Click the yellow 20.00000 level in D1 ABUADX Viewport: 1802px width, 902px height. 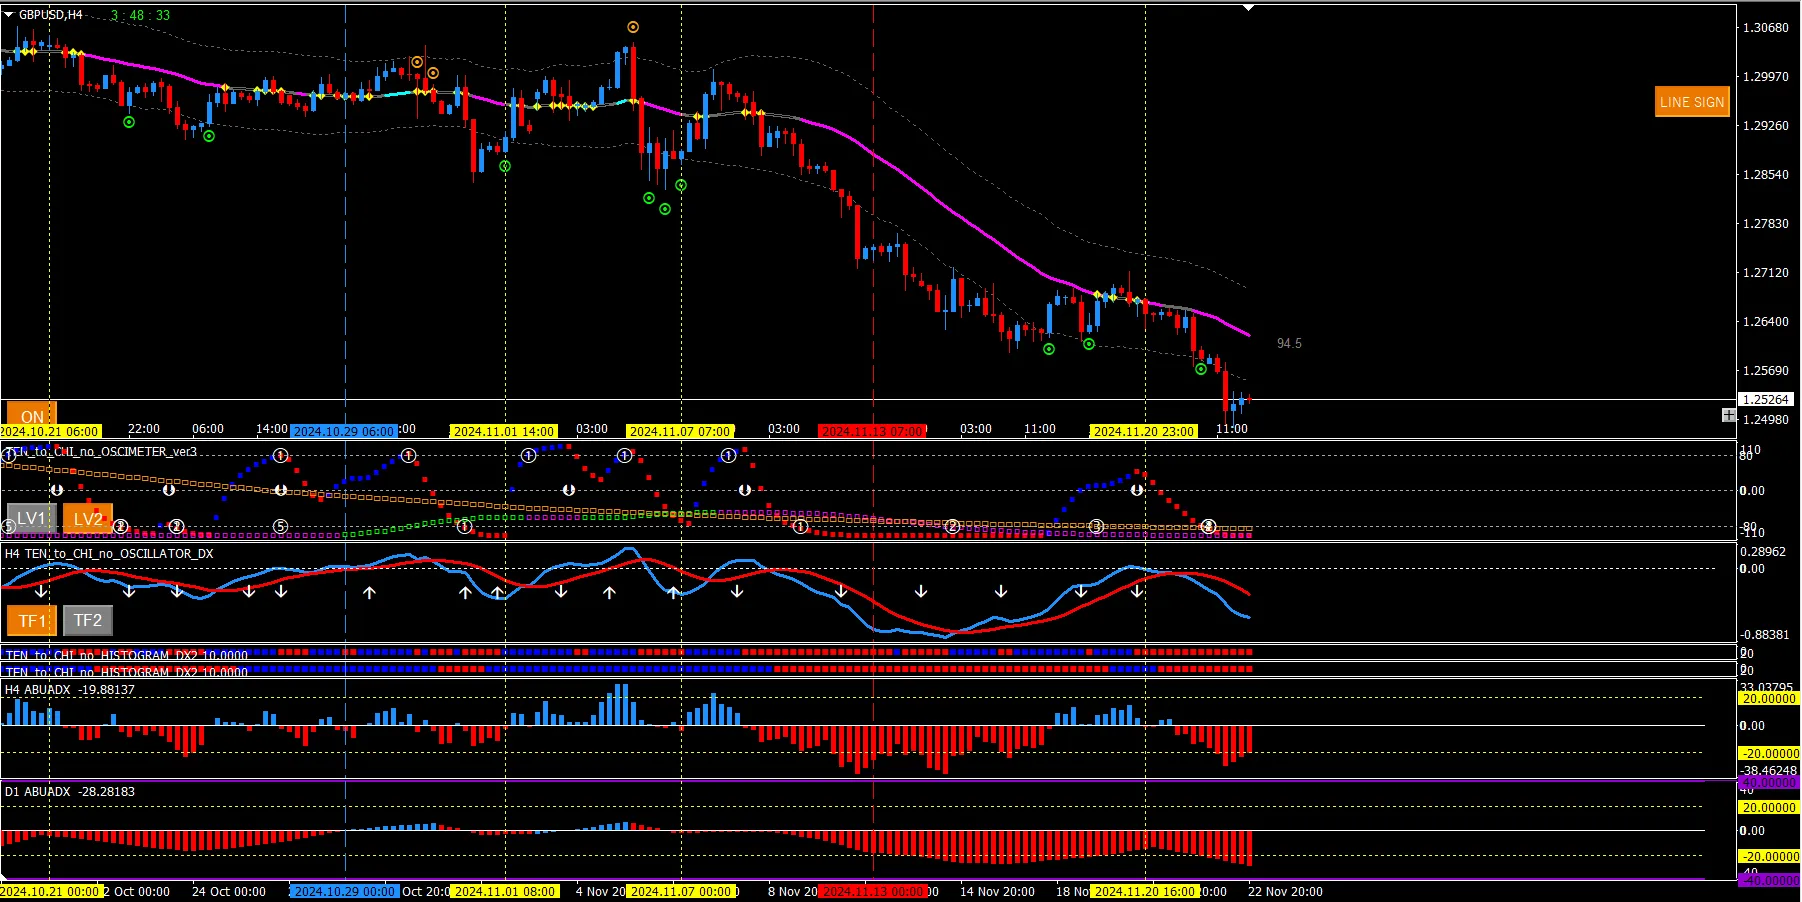click(x=1769, y=808)
